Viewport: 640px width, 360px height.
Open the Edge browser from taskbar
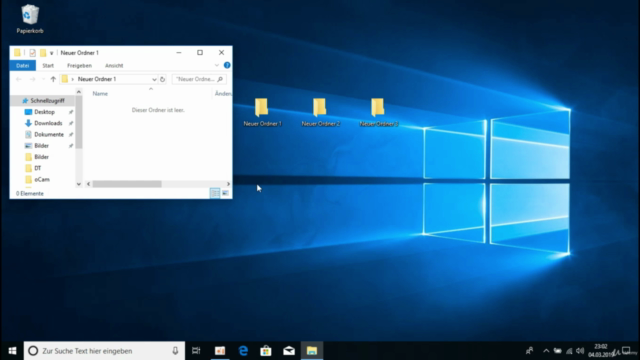tap(243, 351)
